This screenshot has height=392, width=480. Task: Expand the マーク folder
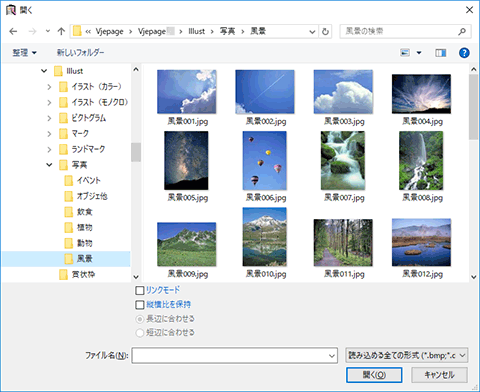[x=49, y=134]
